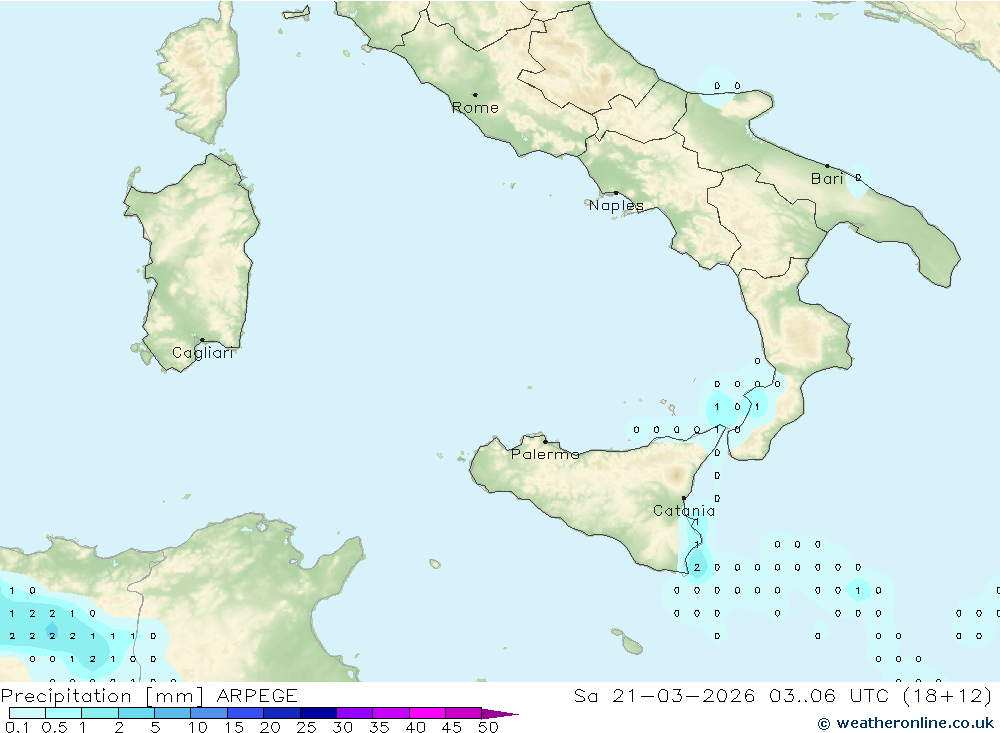Click the Naples city dot marker
The height and width of the screenshot is (733, 1000).
(x=616, y=193)
